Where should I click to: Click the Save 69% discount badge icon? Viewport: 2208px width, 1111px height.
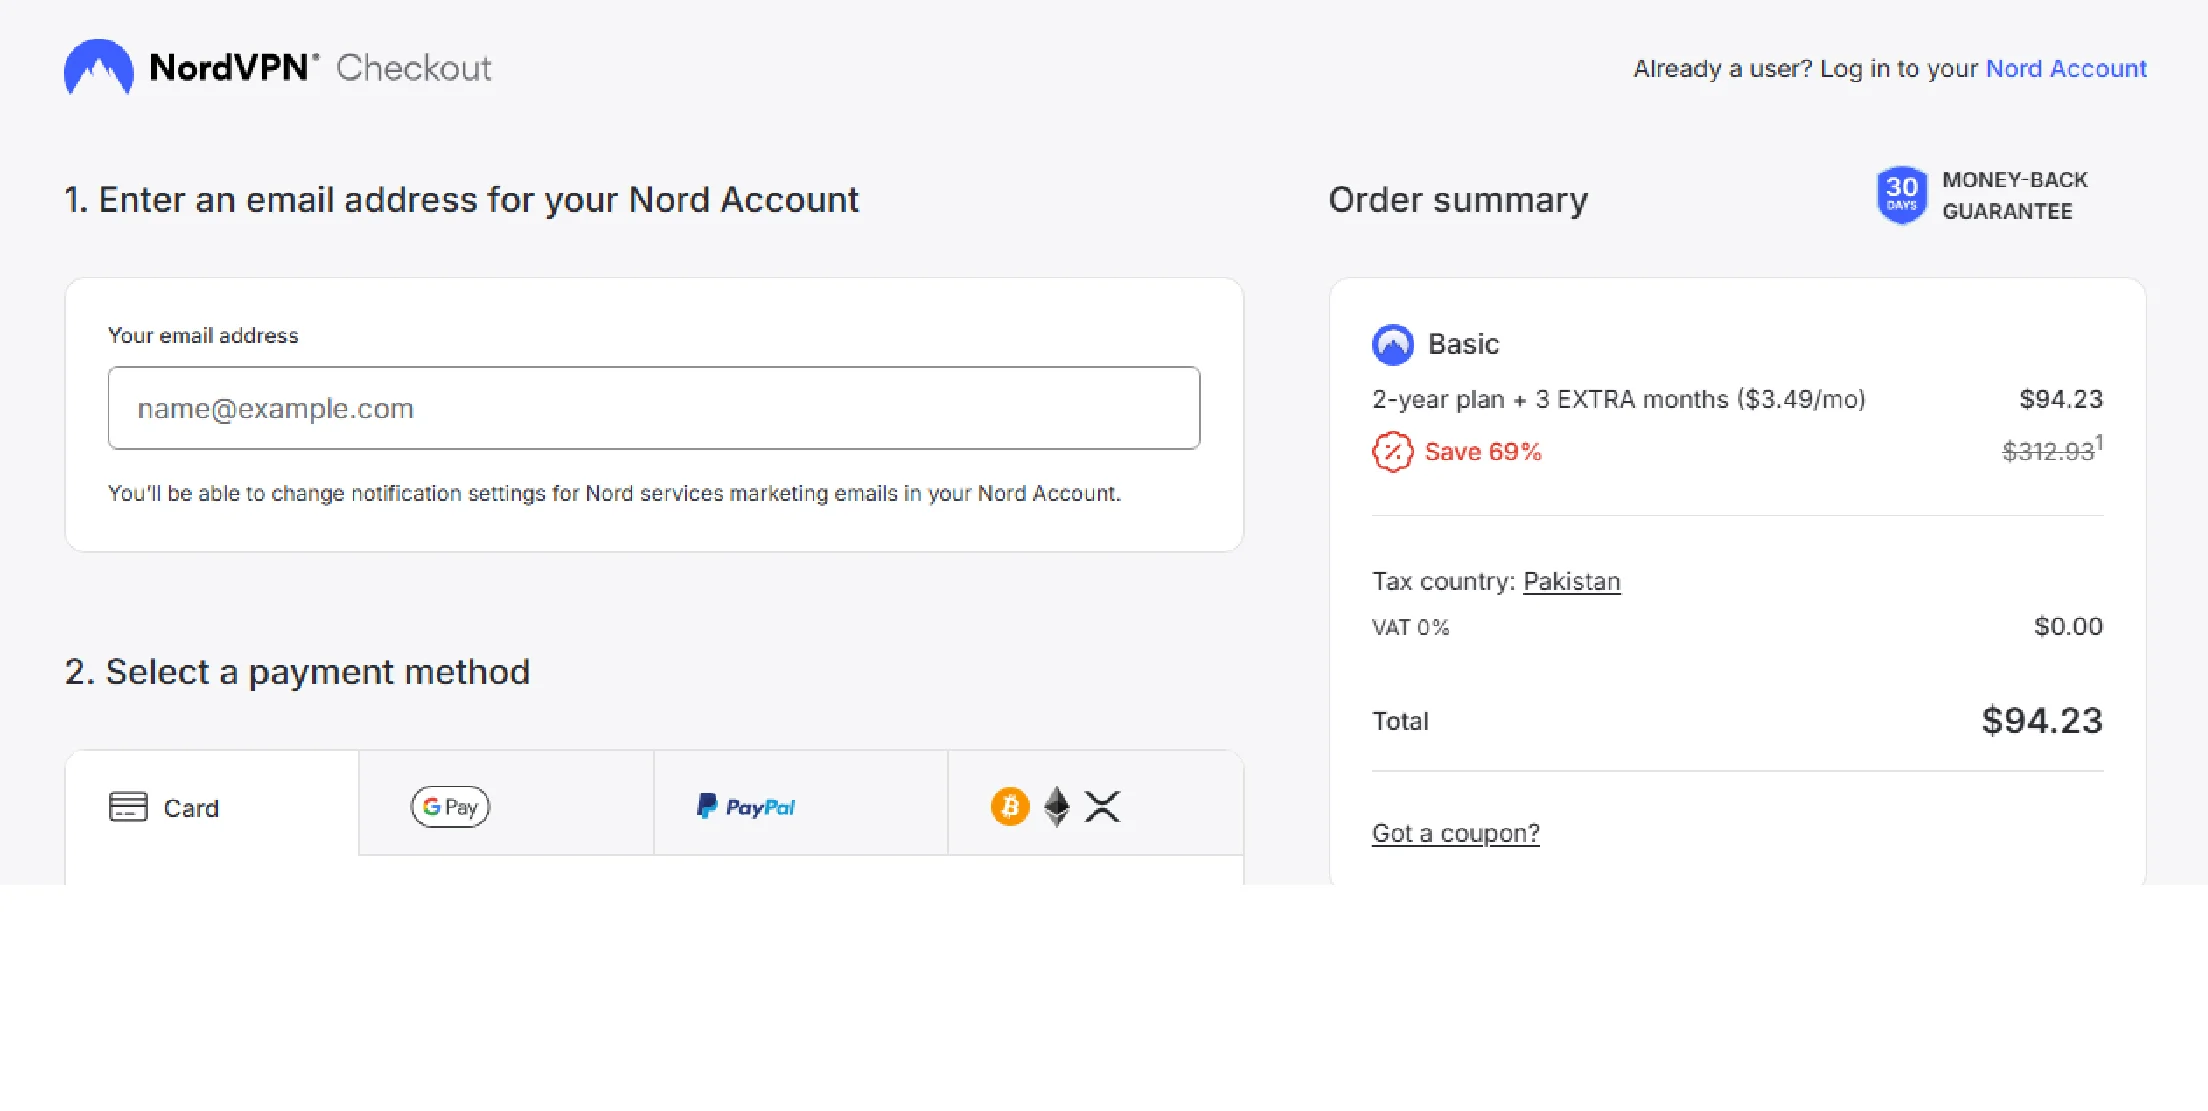click(1392, 452)
